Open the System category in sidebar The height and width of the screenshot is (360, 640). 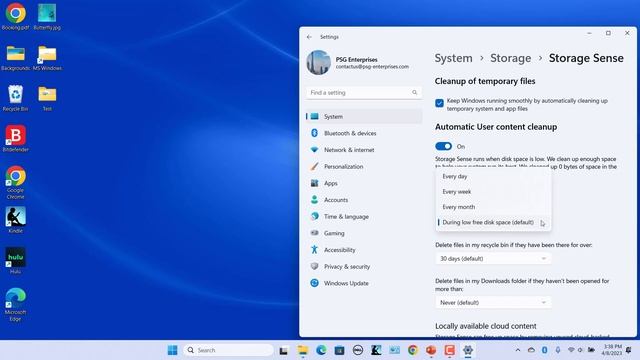364,117
